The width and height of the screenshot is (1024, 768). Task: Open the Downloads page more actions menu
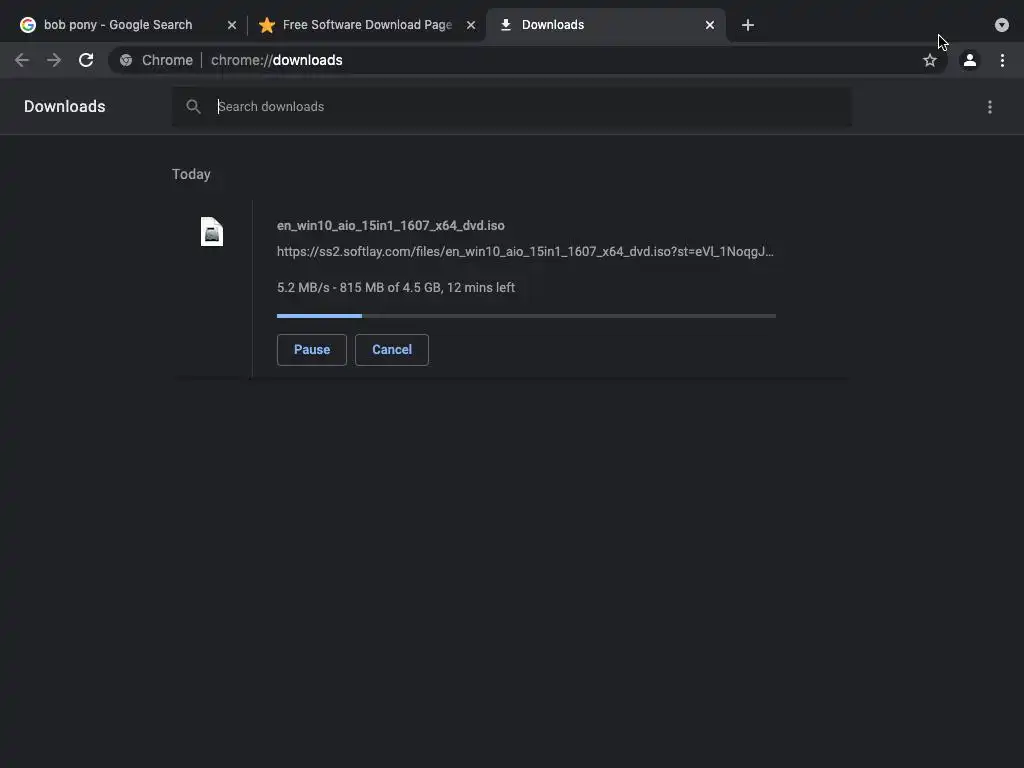coord(990,107)
